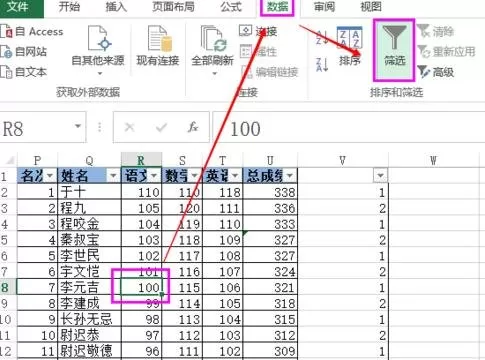Reapply the filter with 重新应用
This screenshot has height=360, width=485.
[x=446, y=51]
